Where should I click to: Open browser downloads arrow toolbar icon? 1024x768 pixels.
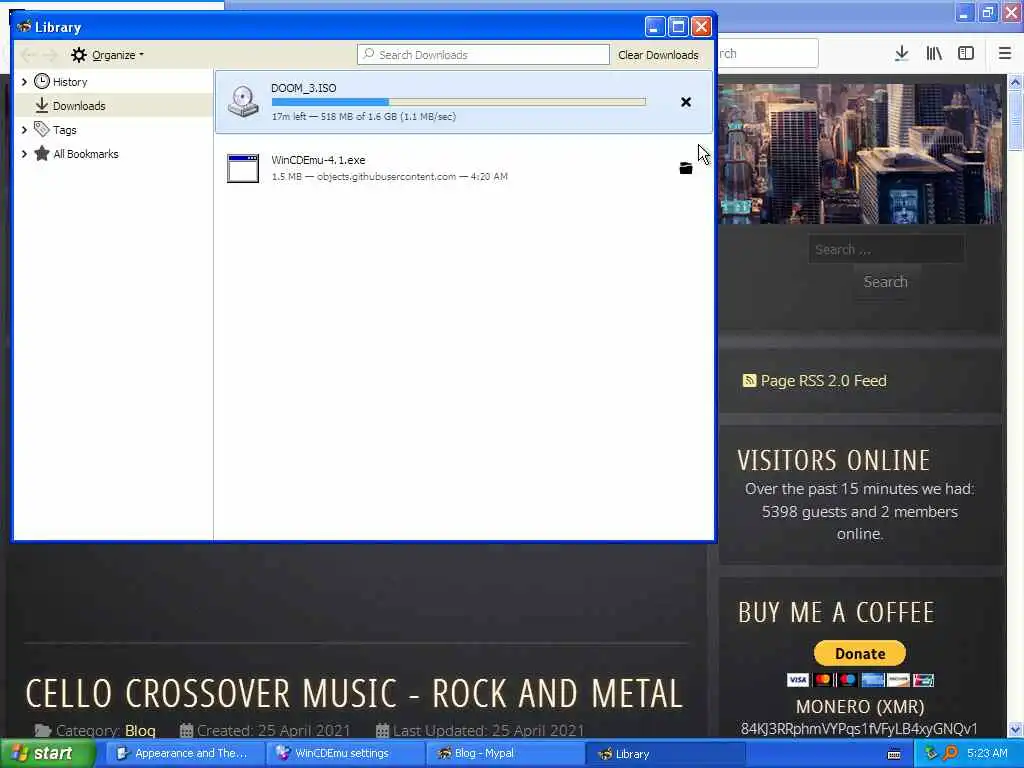tap(901, 54)
